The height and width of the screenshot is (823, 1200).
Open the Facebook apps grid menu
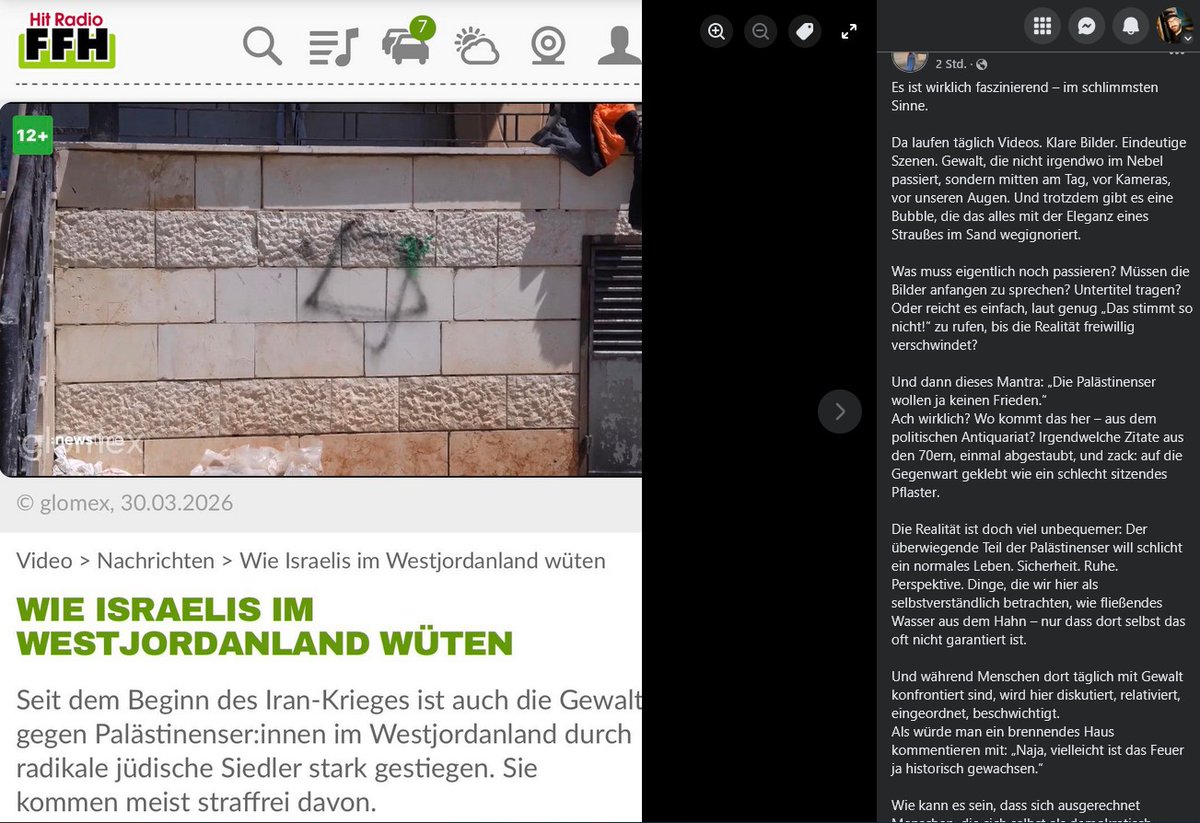point(1042,26)
